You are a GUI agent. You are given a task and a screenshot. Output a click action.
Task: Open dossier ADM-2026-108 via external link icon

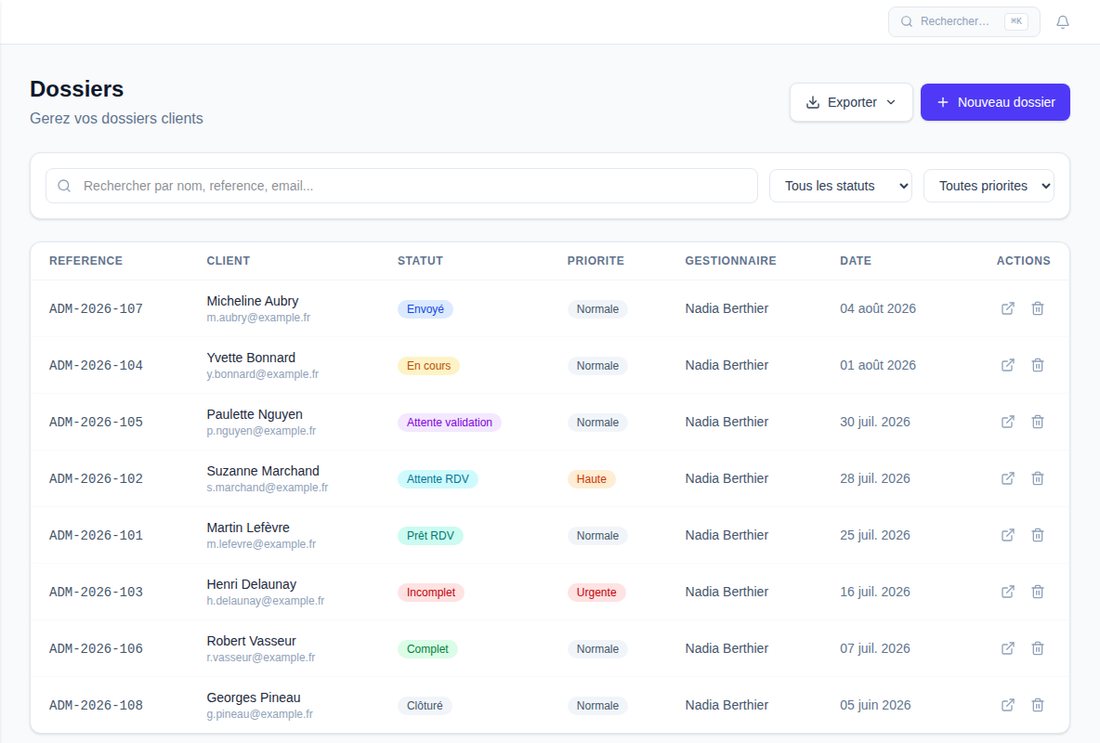click(1007, 706)
